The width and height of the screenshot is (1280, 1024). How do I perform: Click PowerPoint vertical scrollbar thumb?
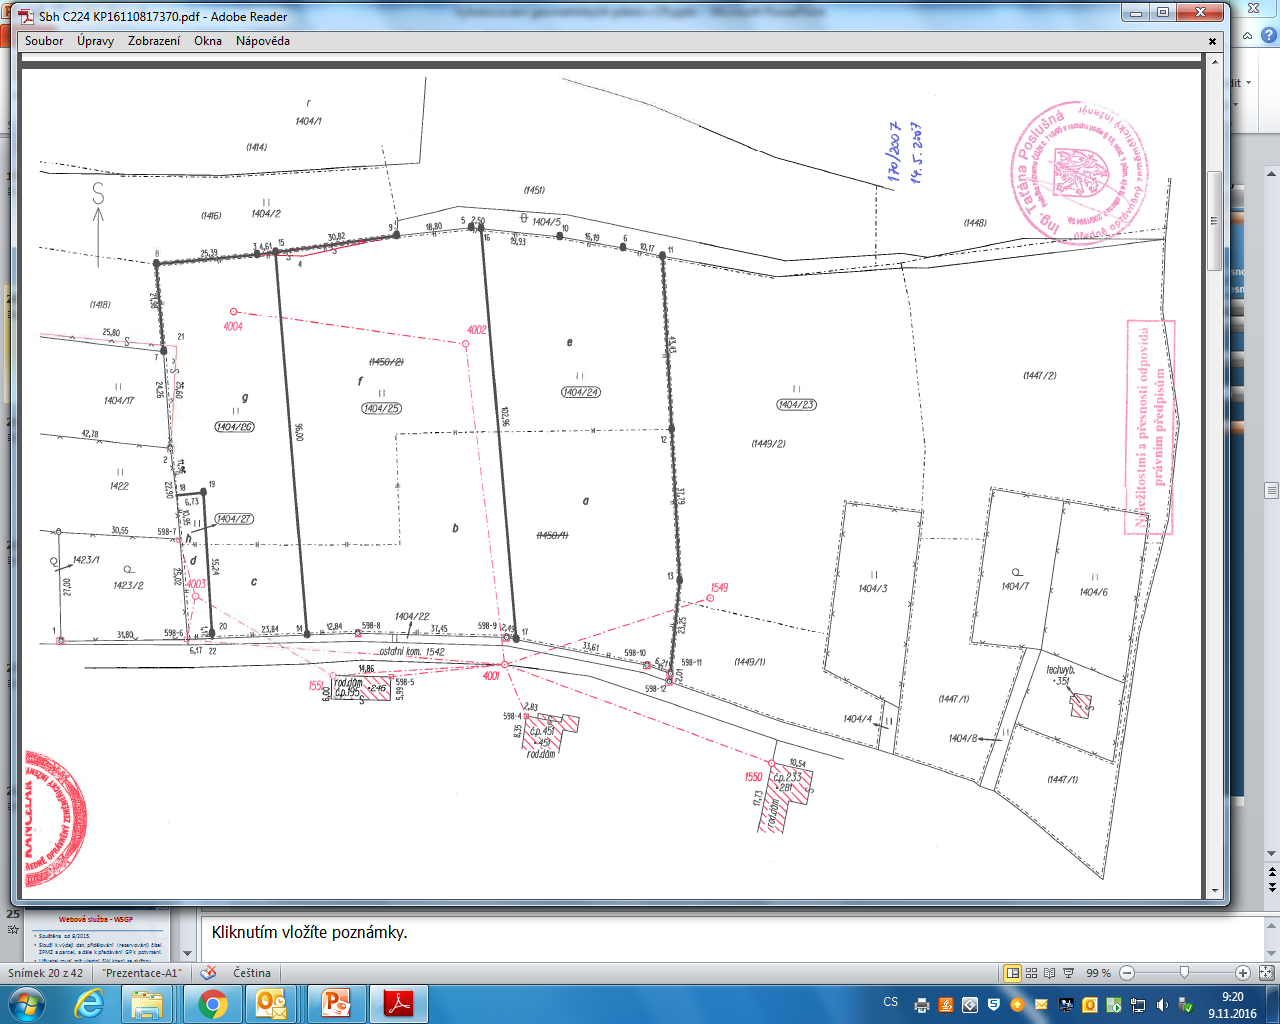pyautogui.click(x=1272, y=491)
